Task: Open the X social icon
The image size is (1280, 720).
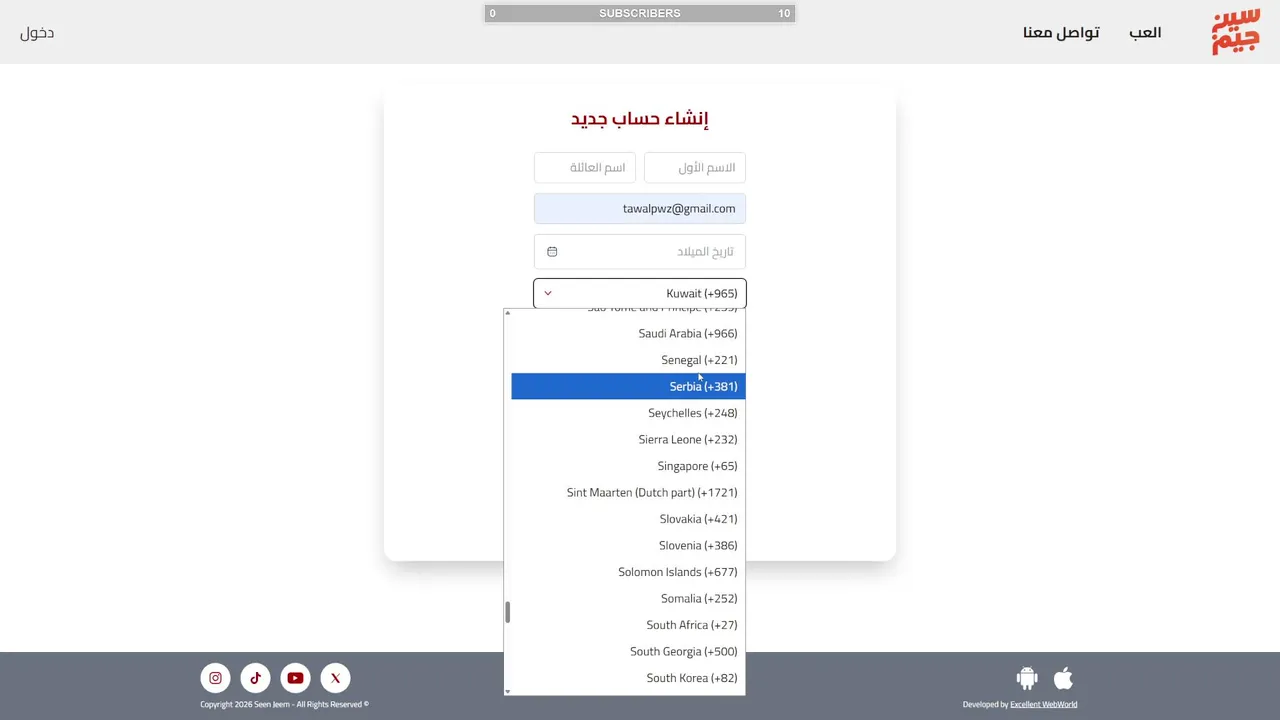Action: 335,678
